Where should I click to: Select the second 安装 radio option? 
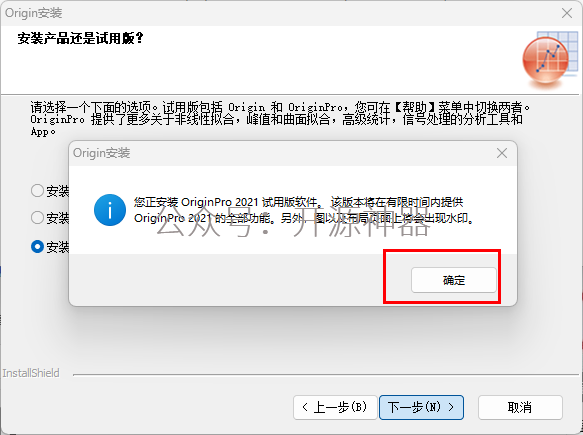tap(37, 218)
